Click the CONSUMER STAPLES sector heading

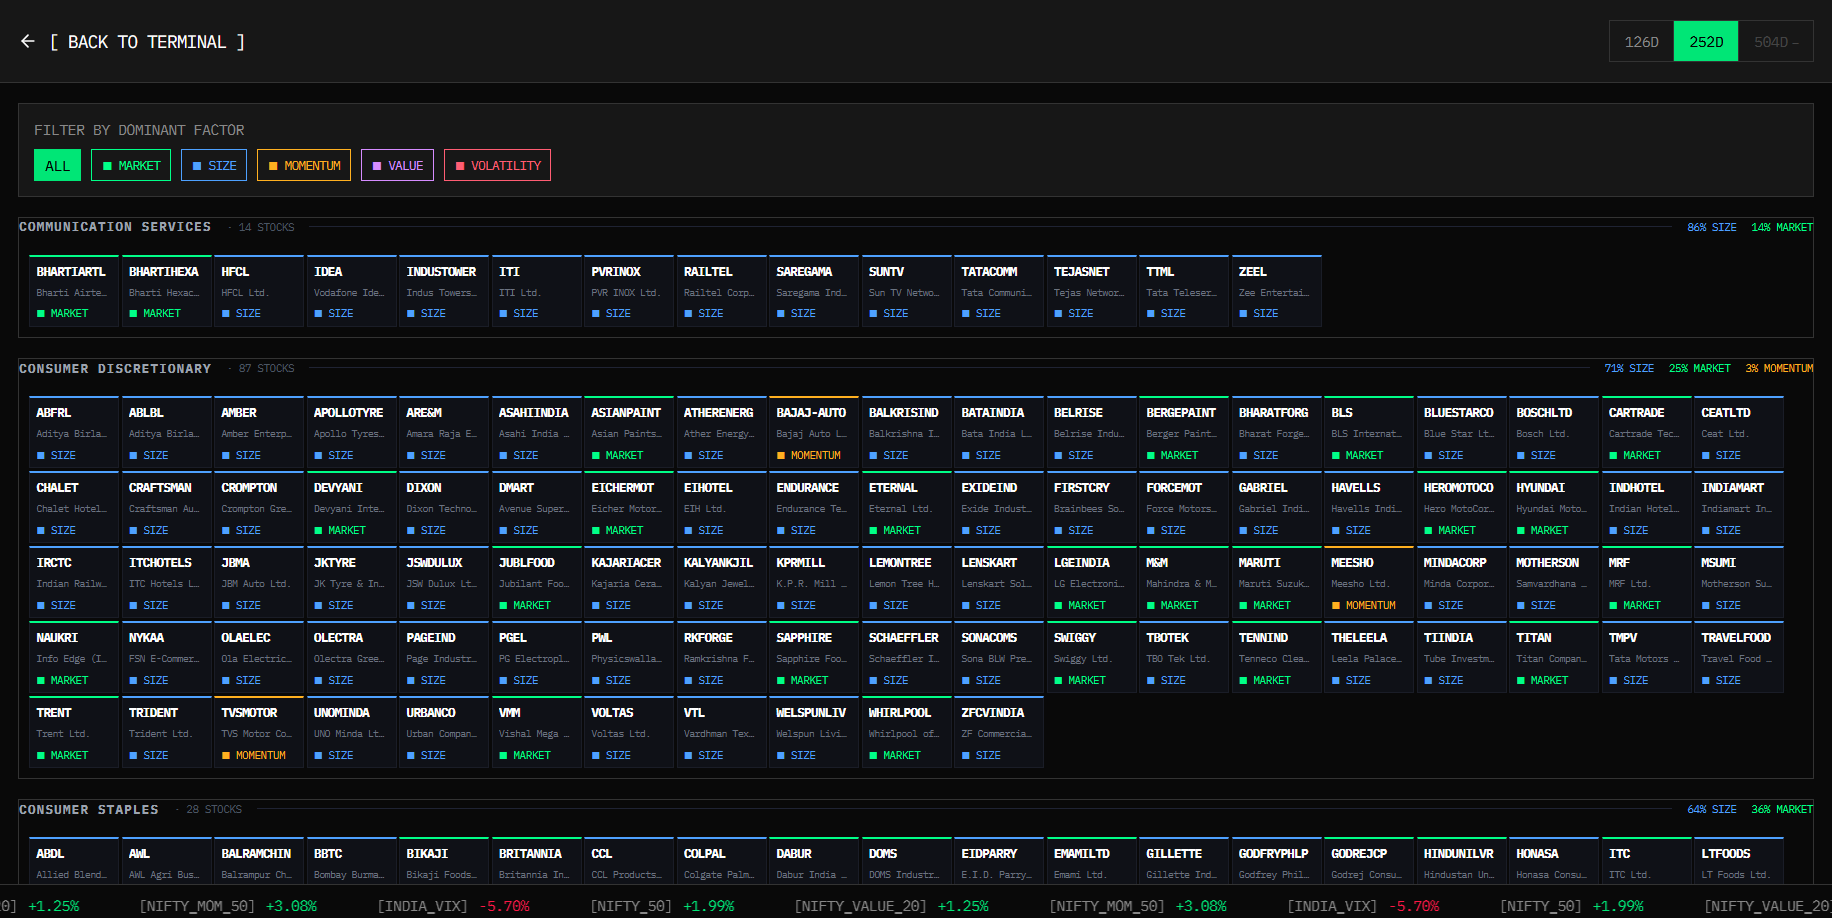click(89, 810)
